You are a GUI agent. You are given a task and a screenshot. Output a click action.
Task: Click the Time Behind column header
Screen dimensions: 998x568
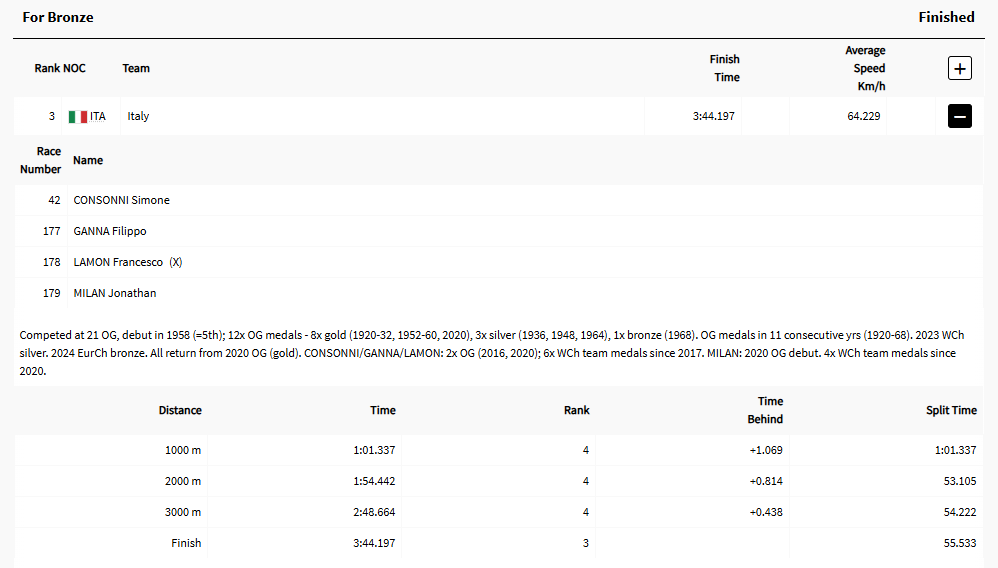click(x=765, y=410)
